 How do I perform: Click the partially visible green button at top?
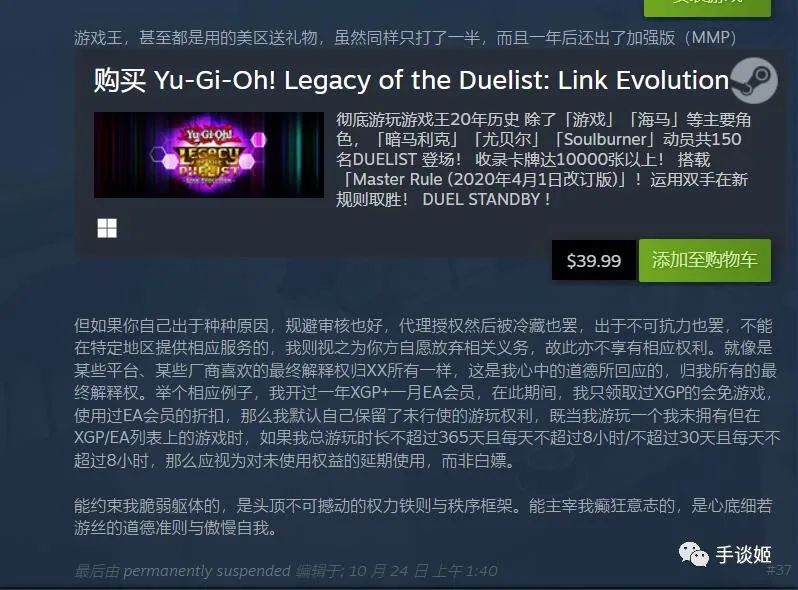pyautogui.click(x=707, y=7)
